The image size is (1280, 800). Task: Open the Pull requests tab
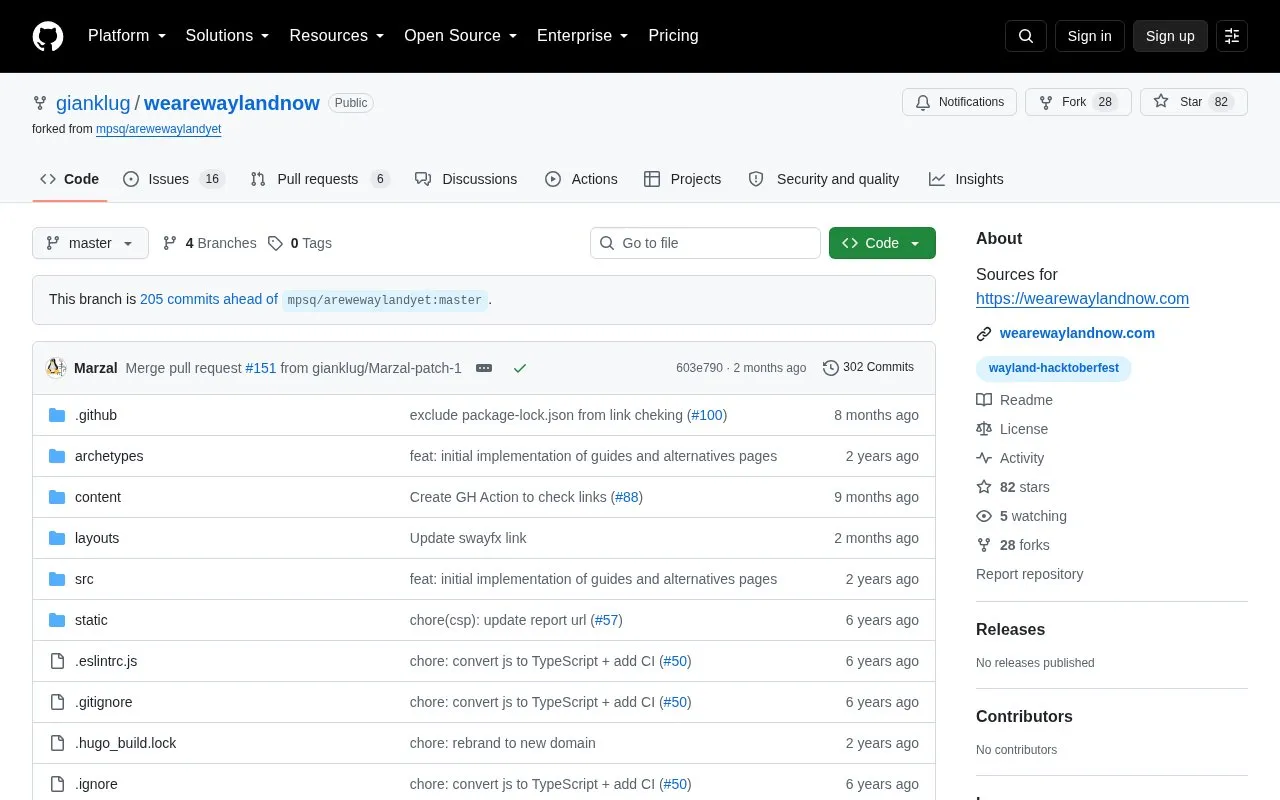(319, 179)
